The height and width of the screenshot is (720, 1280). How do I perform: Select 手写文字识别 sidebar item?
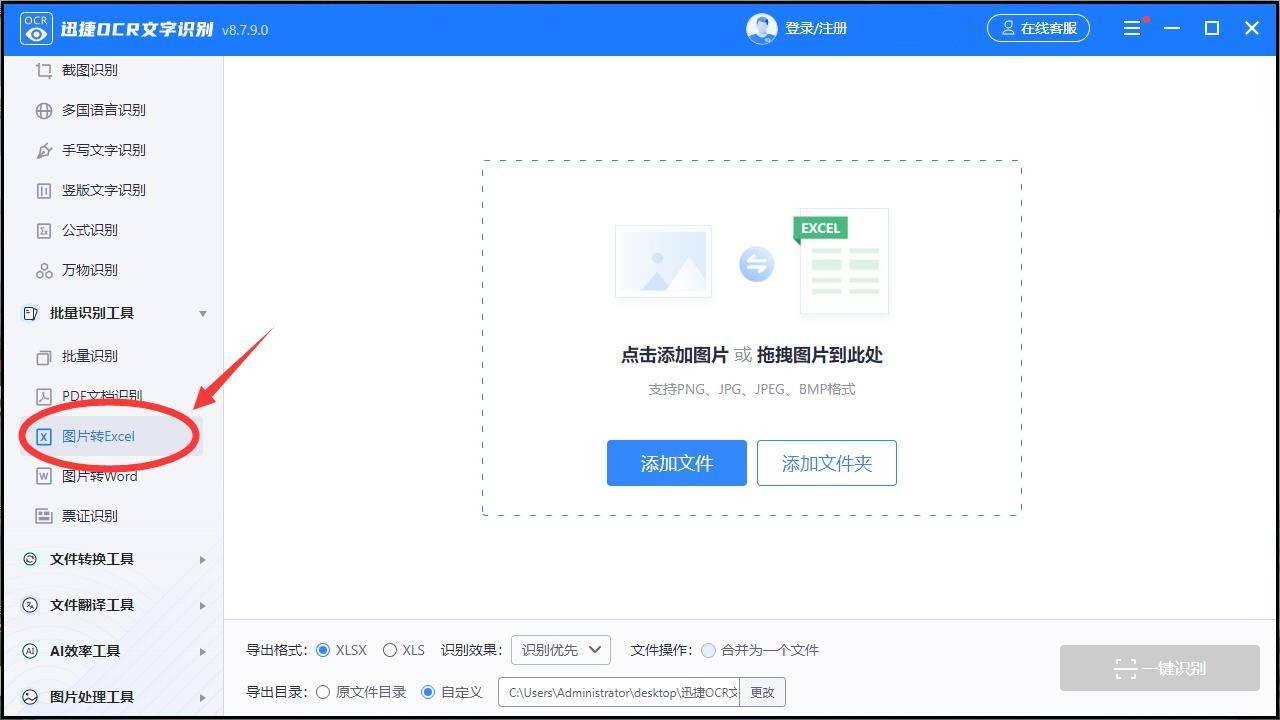[x=104, y=150]
